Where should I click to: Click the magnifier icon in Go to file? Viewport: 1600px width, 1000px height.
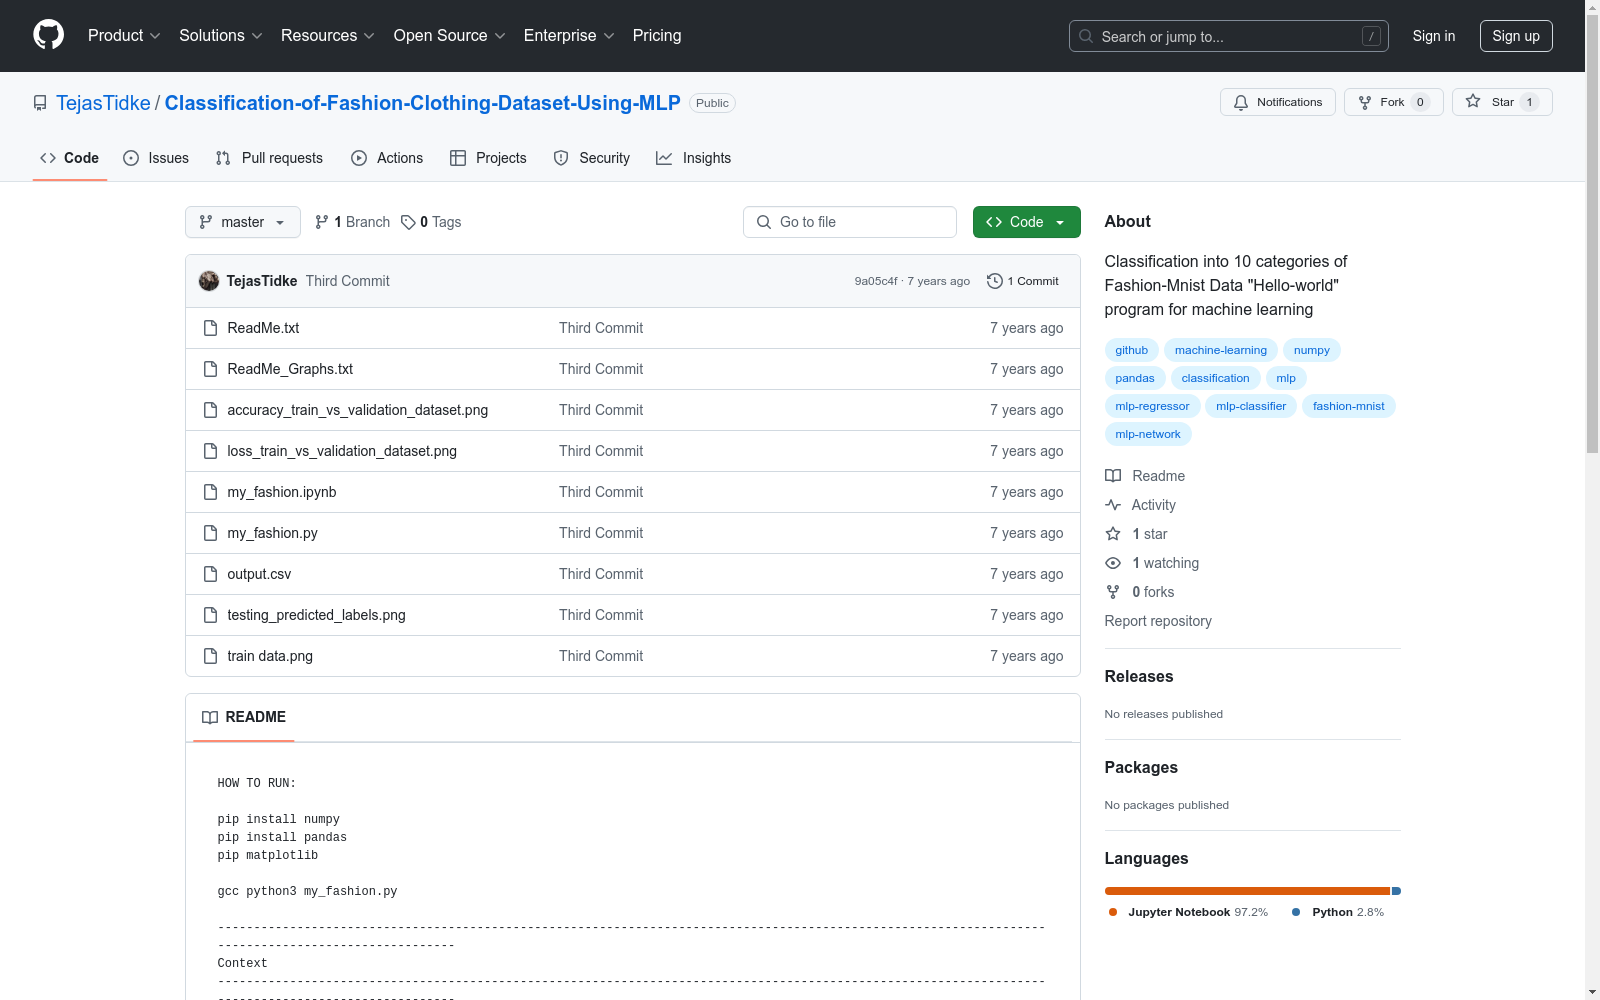pyautogui.click(x=764, y=222)
